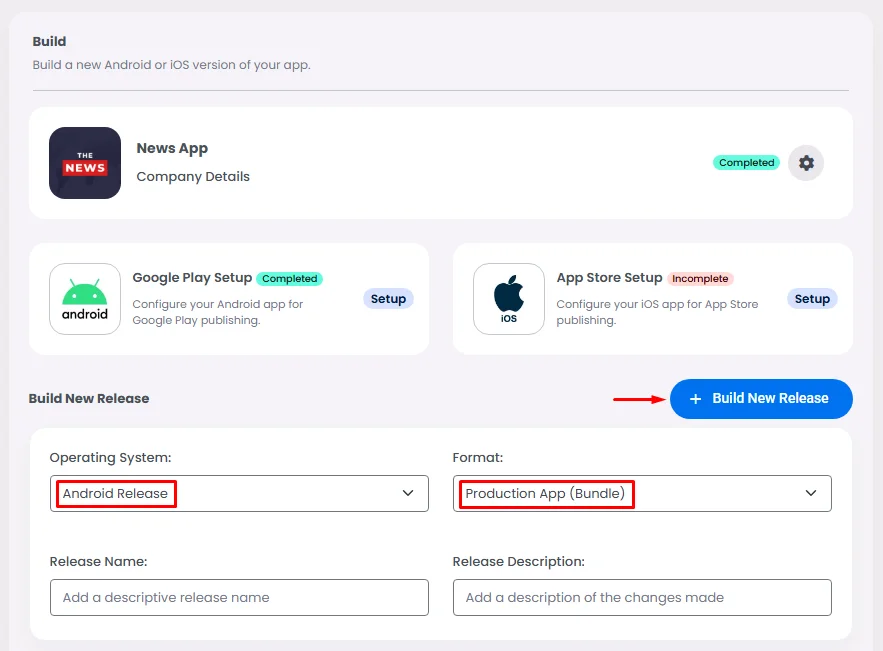Click the Google Play Setup heading
Image resolution: width=883 pixels, height=651 pixels.
coord(192,278)
